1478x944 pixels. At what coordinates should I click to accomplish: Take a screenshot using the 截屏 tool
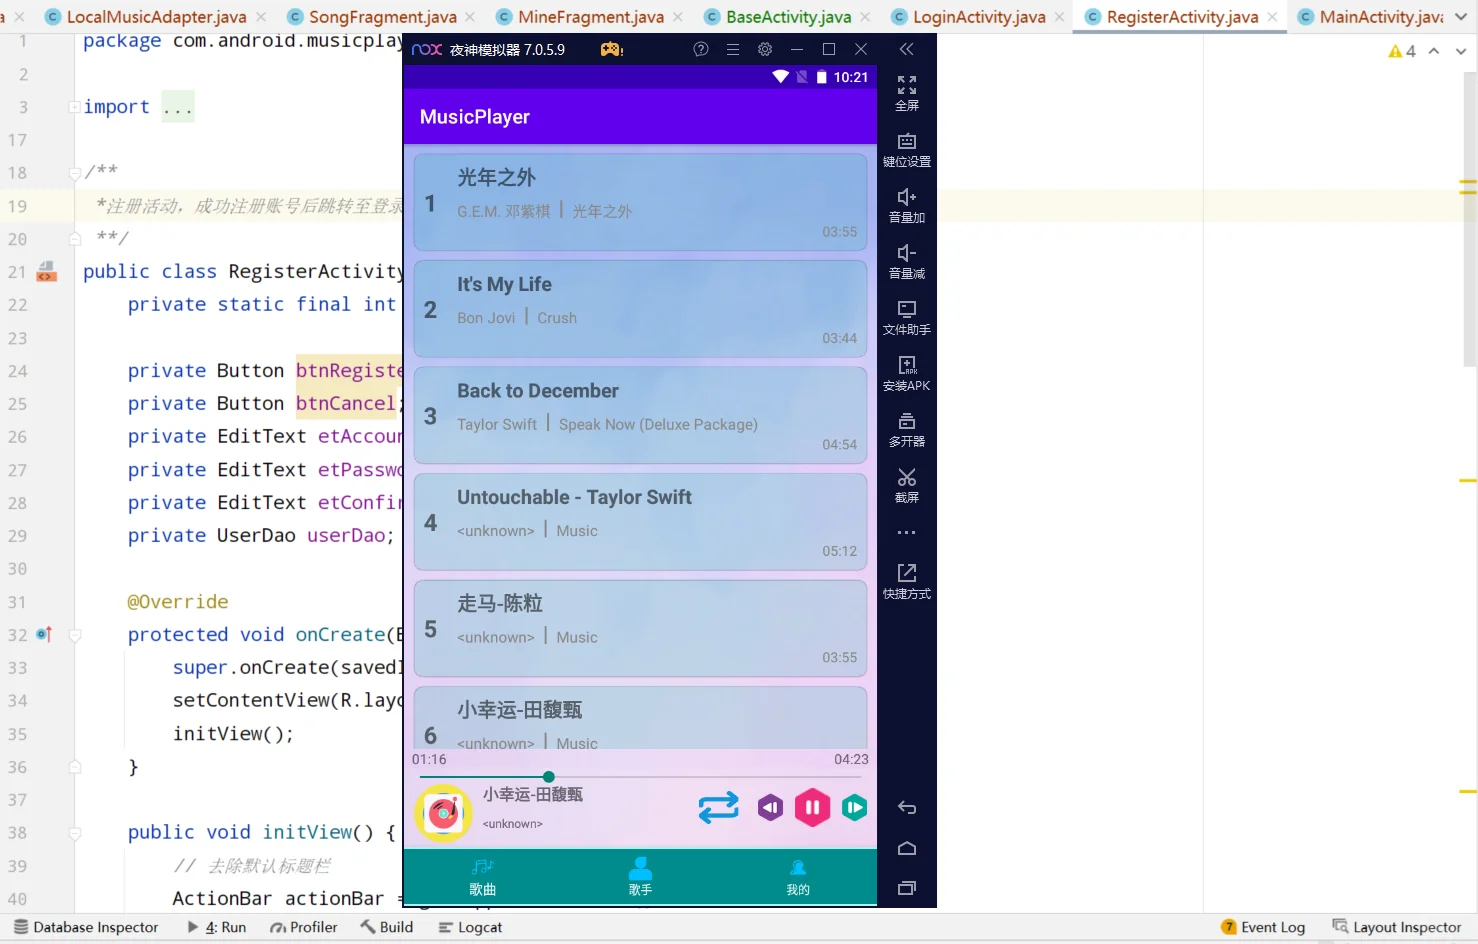[x=906, y=485]
